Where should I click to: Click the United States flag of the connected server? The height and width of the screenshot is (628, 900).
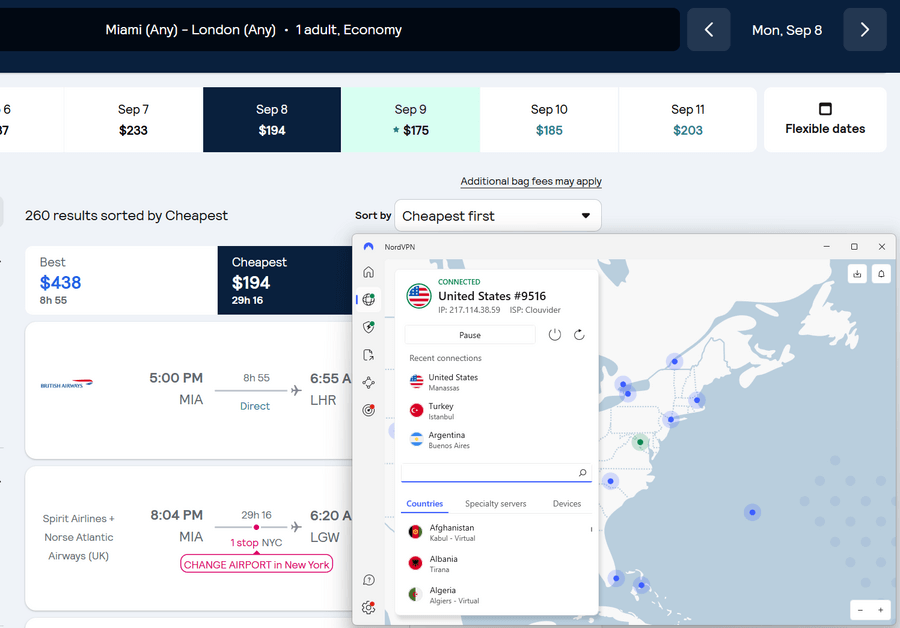[418, 296]
